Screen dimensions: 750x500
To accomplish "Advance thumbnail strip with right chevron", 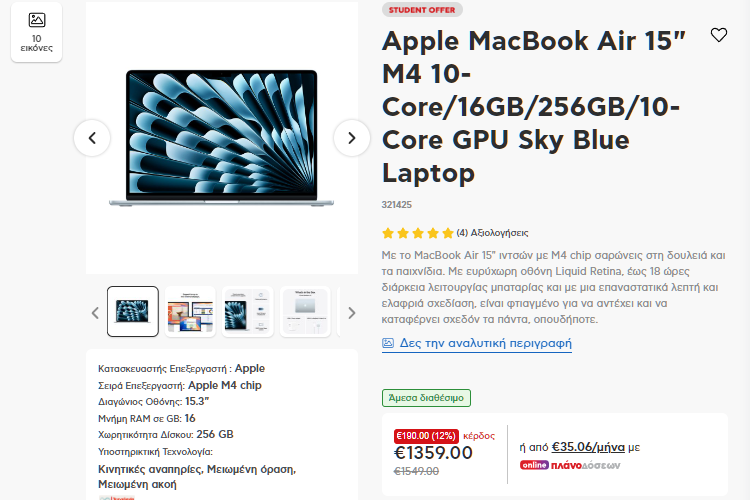I will click(352, 313).
